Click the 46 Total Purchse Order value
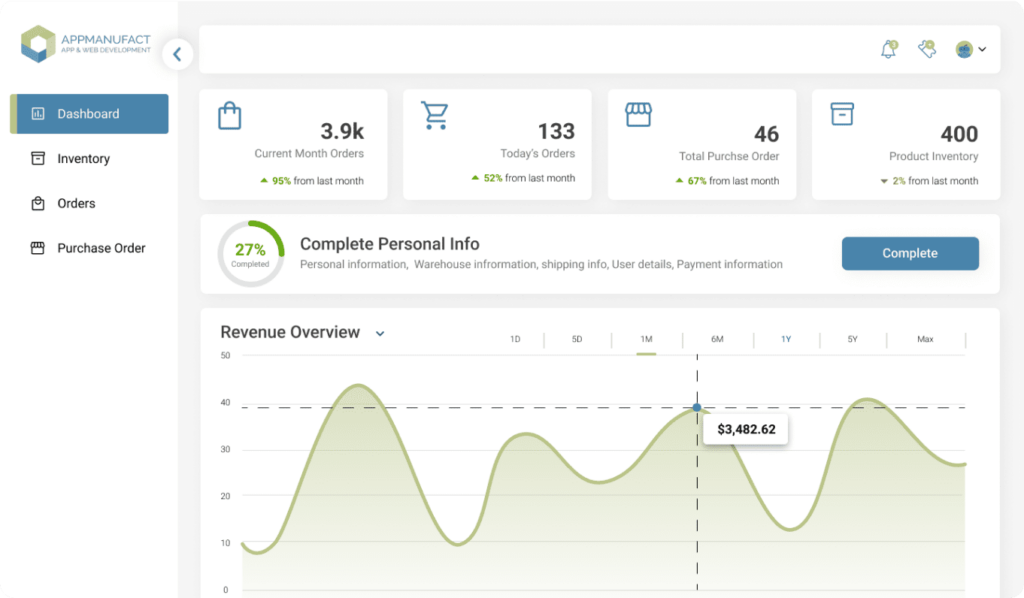1024x598 pixels. tap(766, 134)
